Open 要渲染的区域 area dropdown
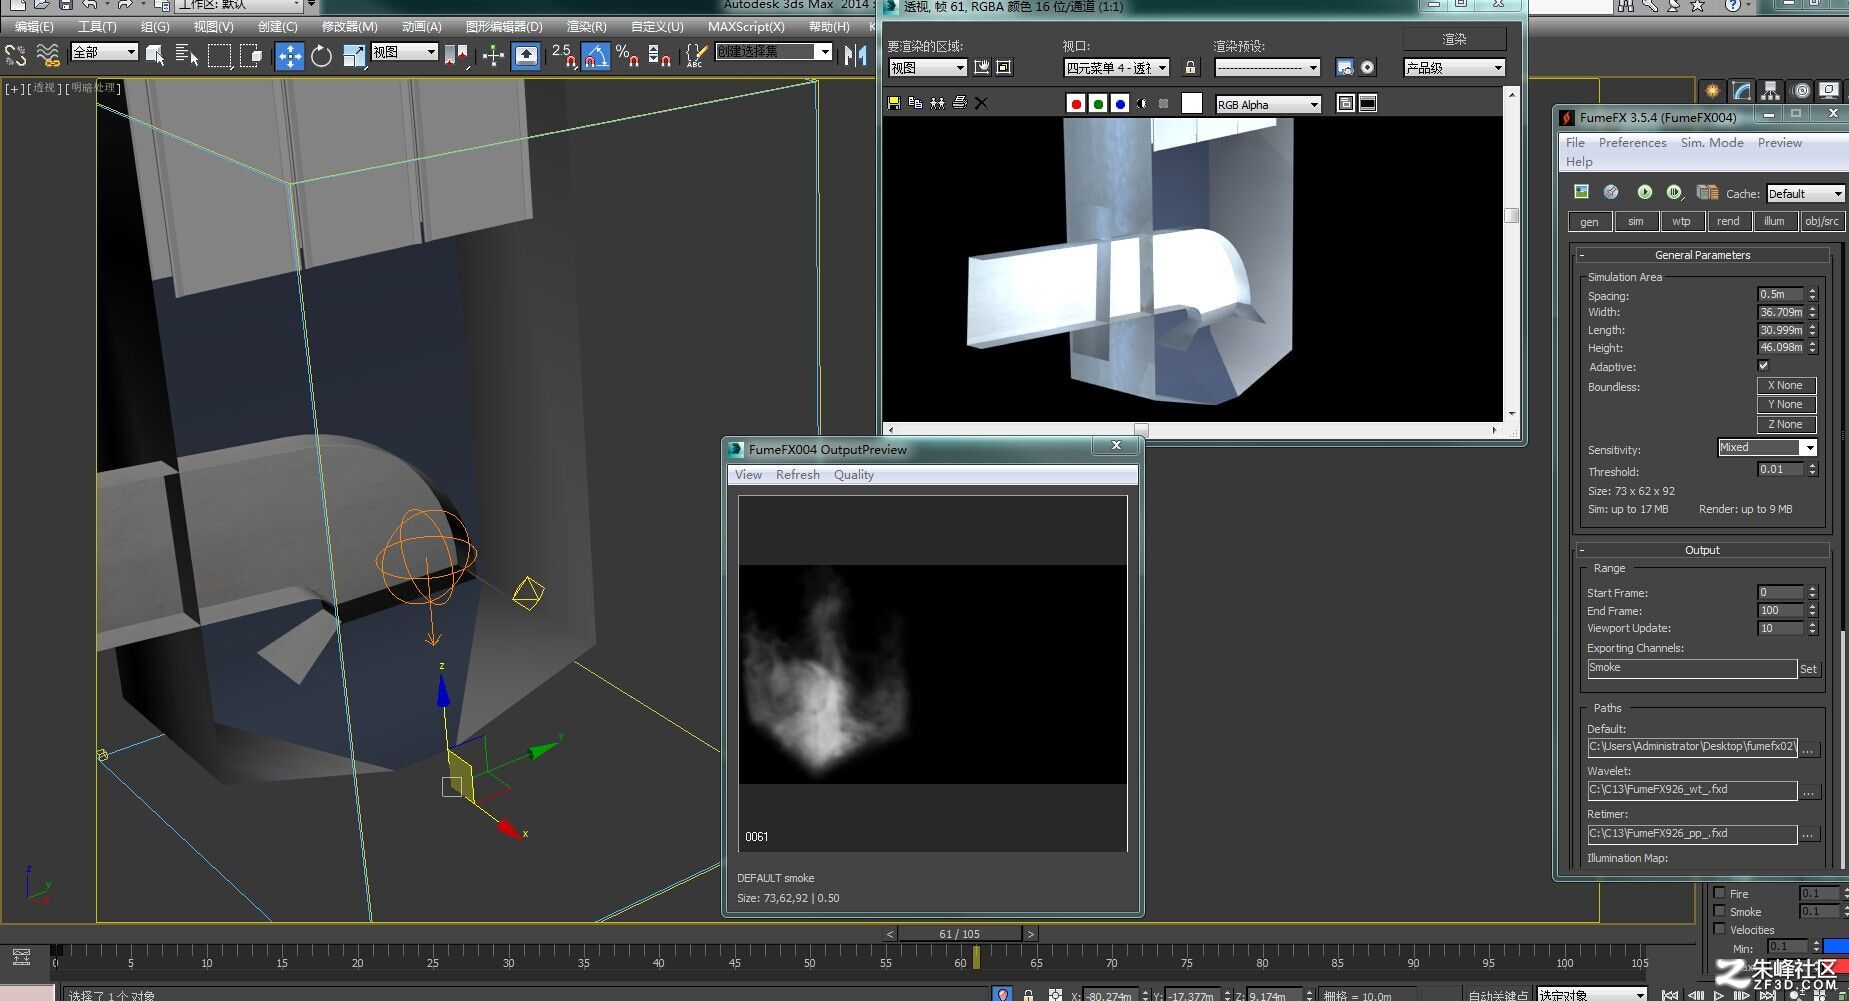The width and height of the screenshot is (1849, 1001). 927,67
